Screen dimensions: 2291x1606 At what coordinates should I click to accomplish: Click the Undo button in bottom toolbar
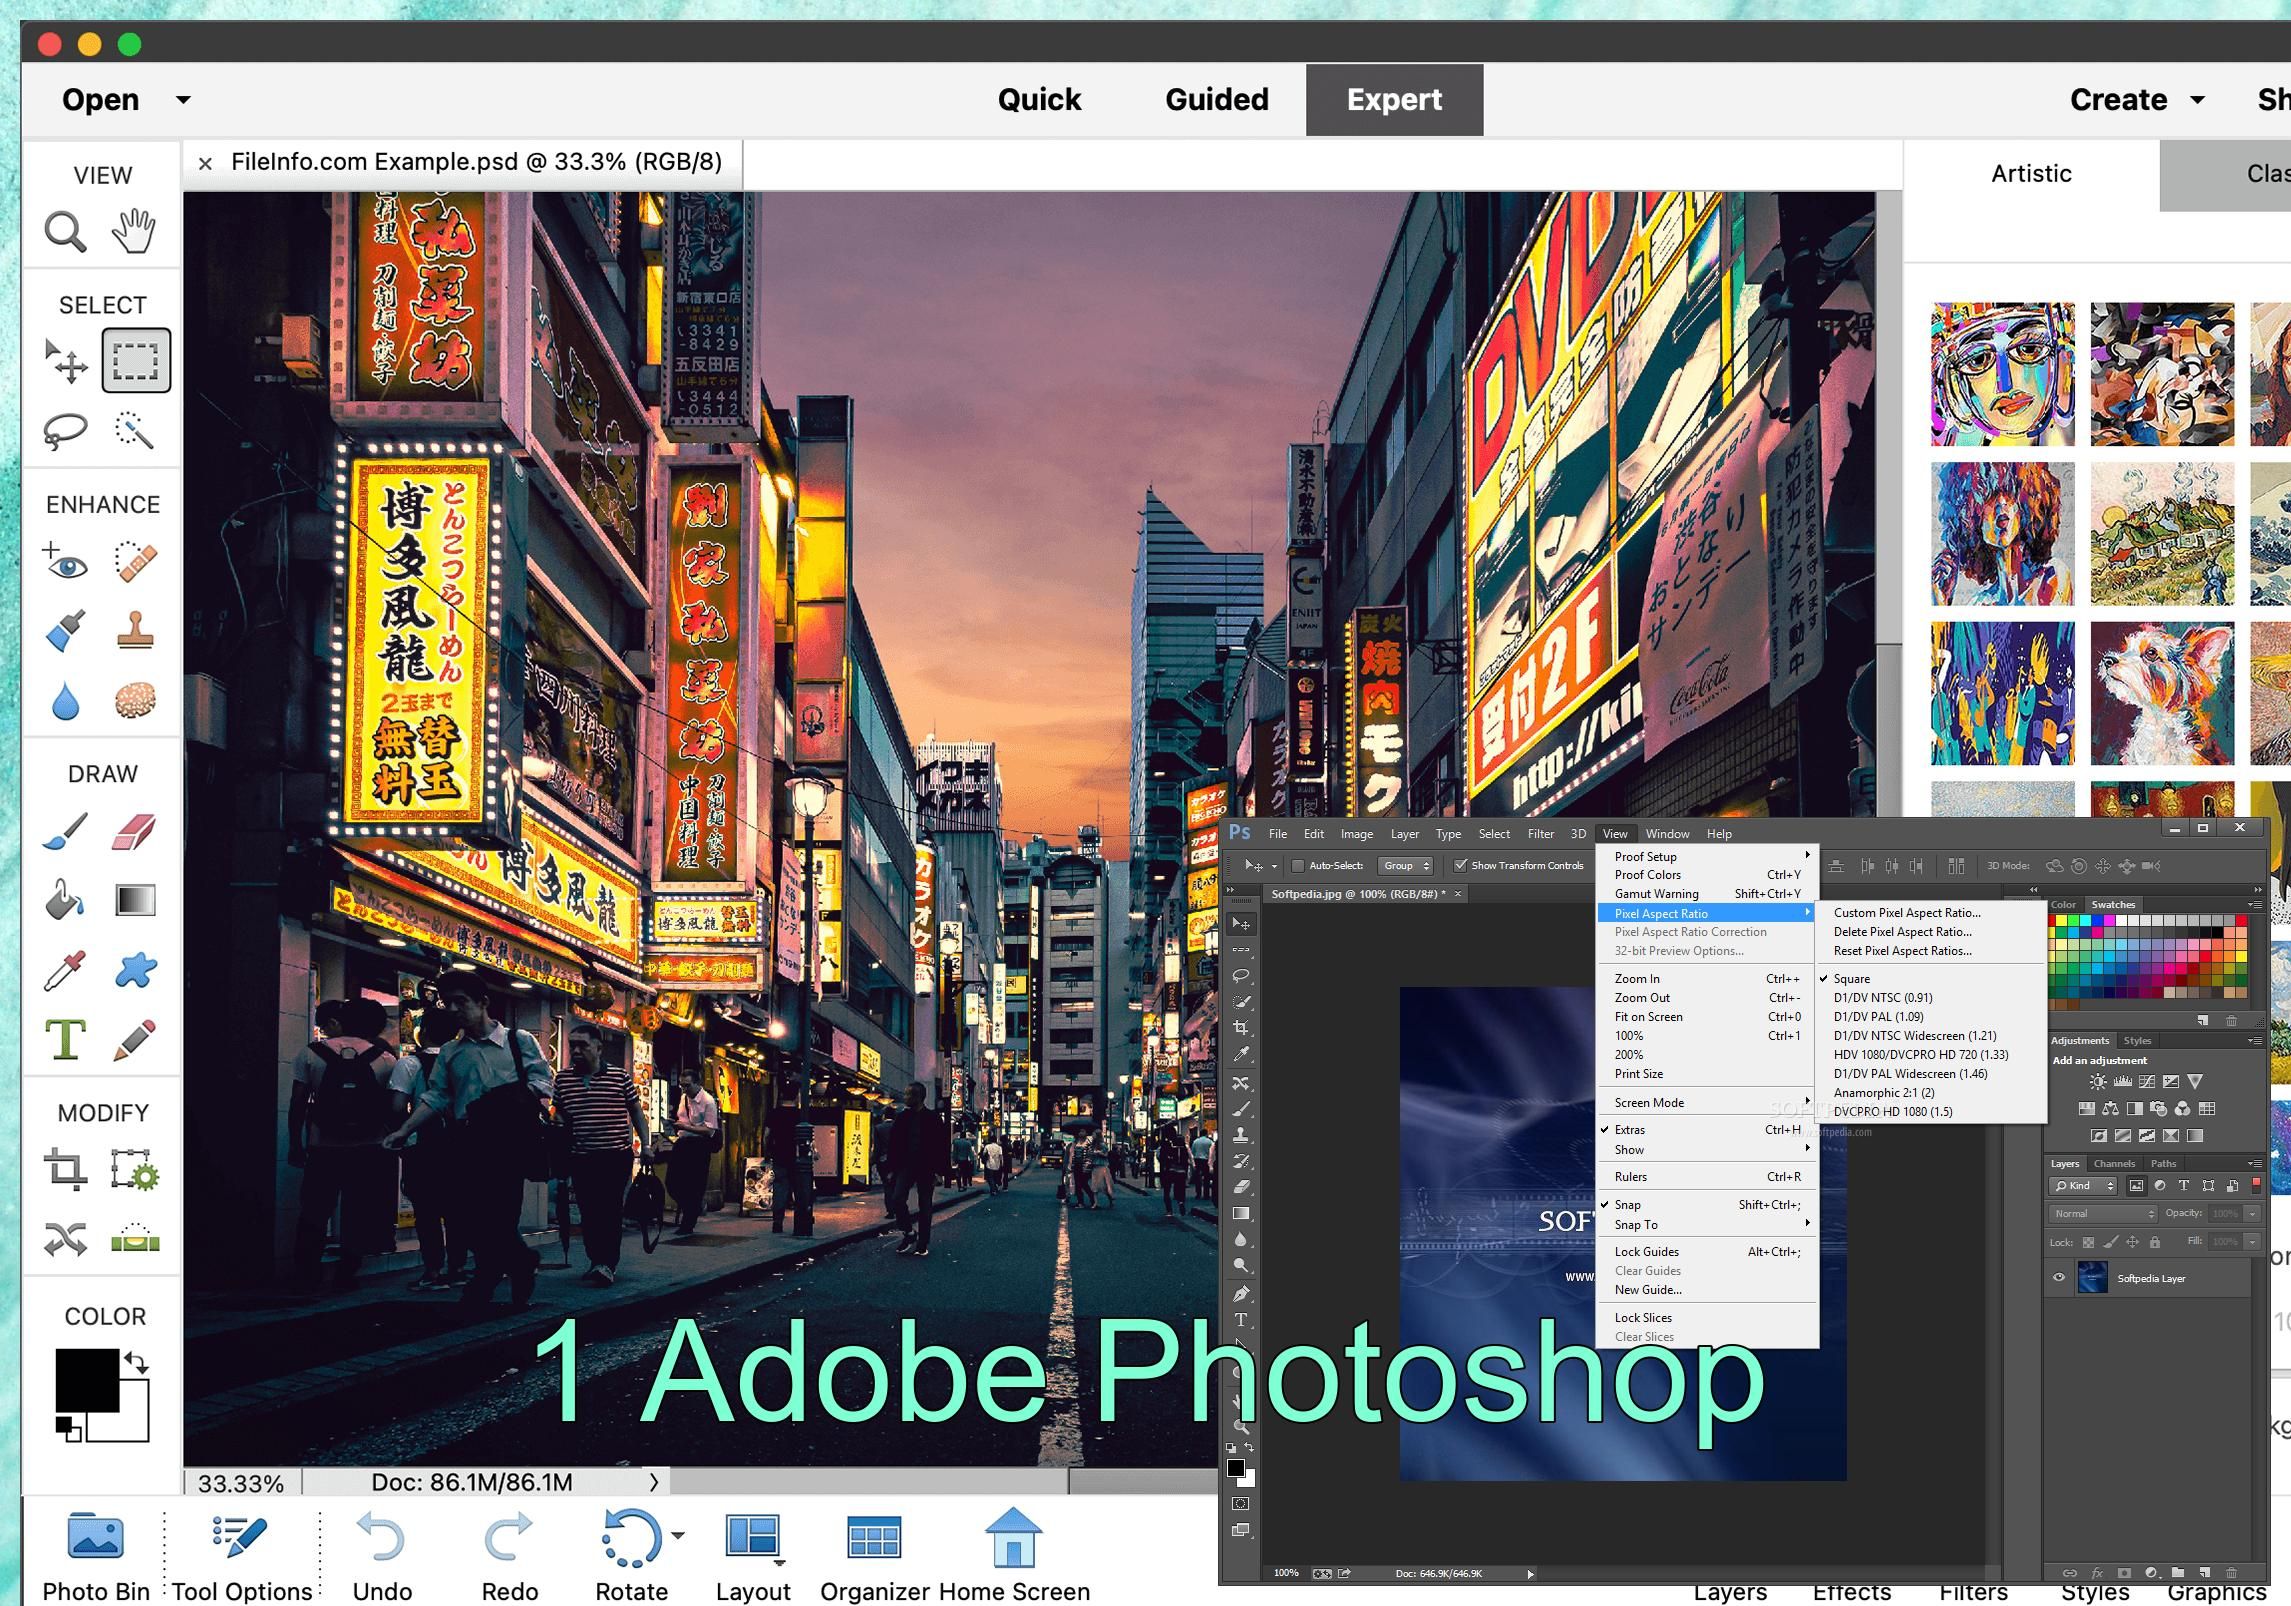tap(381, 1538)
